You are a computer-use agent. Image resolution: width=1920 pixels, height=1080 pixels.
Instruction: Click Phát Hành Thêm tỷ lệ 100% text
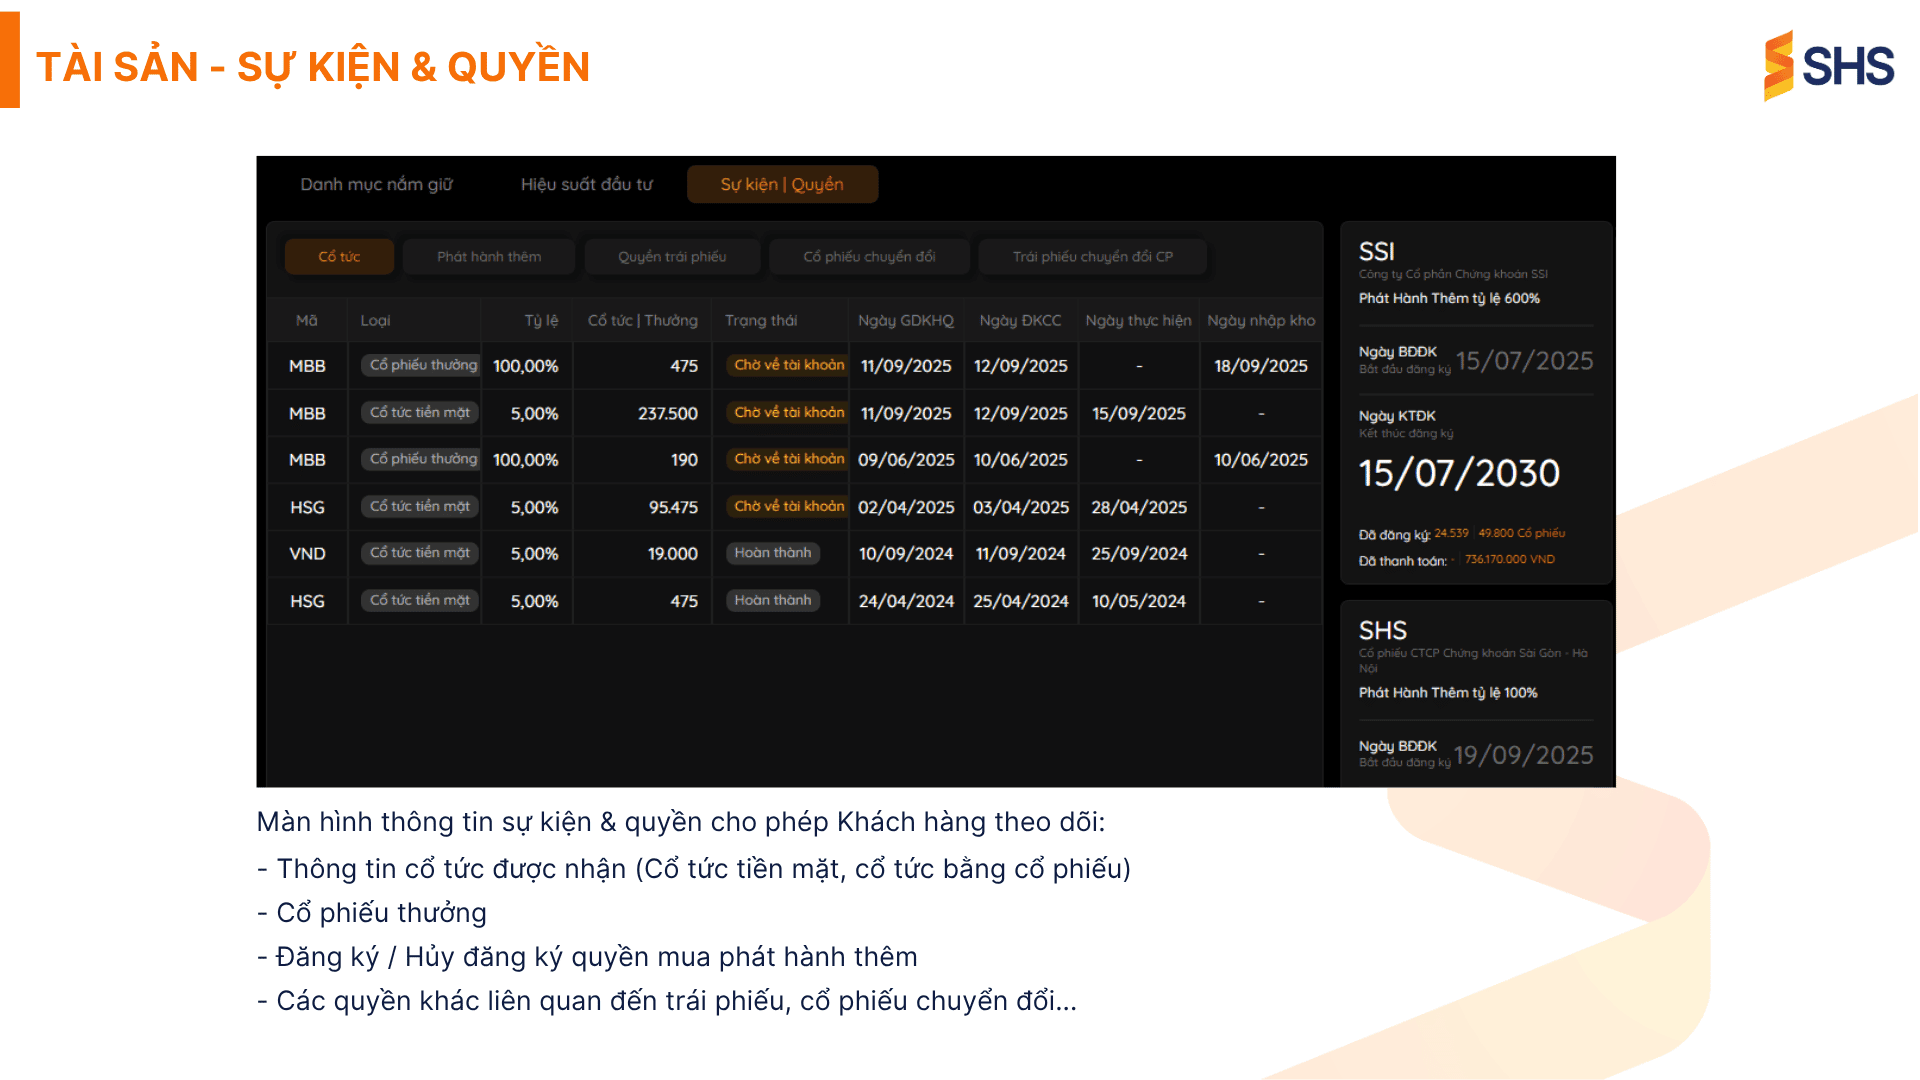1448,693
